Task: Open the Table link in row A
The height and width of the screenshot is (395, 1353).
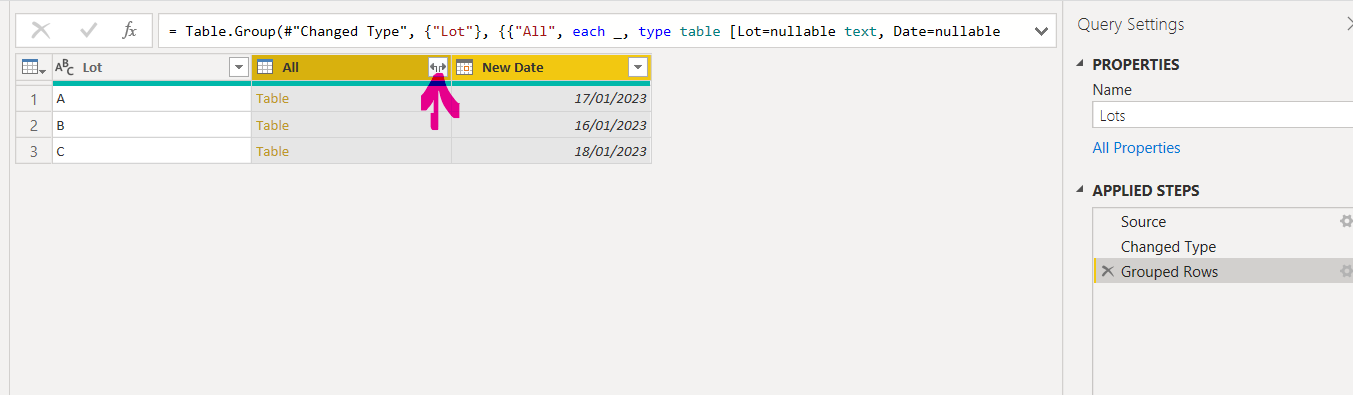Action: point(272,99)
